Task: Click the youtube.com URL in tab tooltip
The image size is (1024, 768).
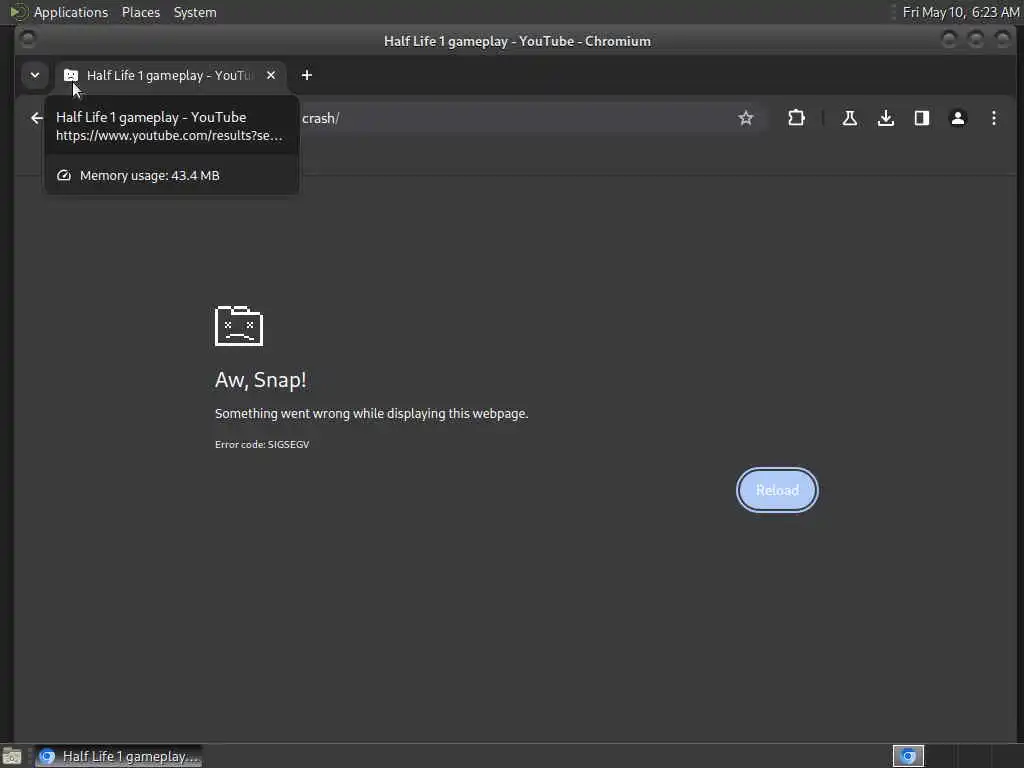Action: tap(169, 136)
